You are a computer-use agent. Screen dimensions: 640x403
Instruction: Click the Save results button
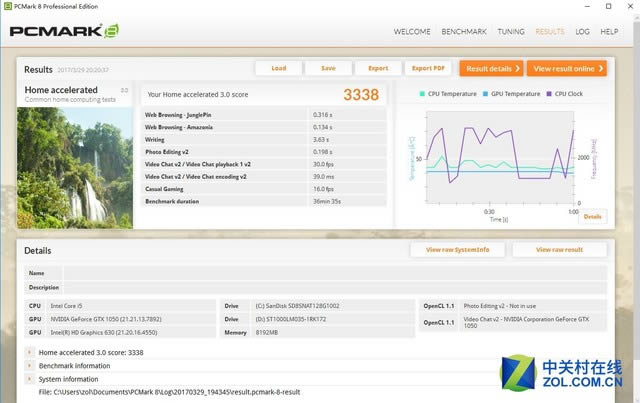[328, 68]
